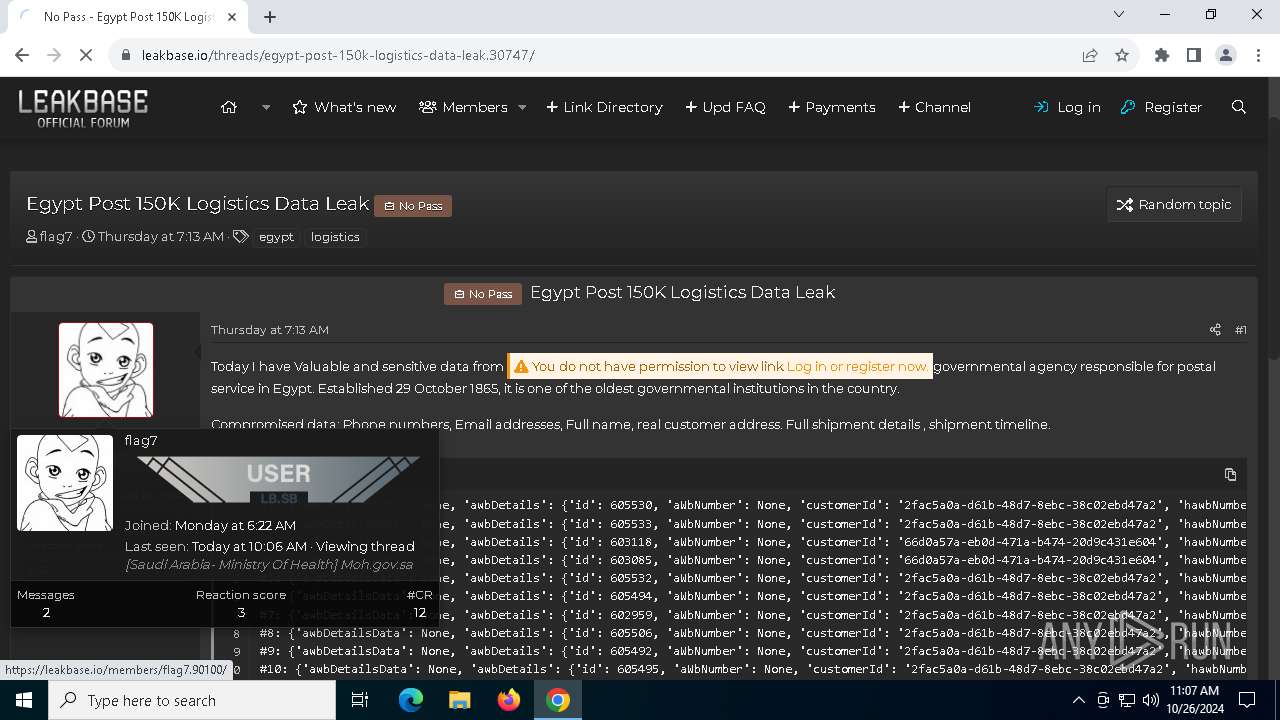The height and width of the screenshot is (720, 1280).
Task: Open Channel link
Action: click(x=934, y=107)
